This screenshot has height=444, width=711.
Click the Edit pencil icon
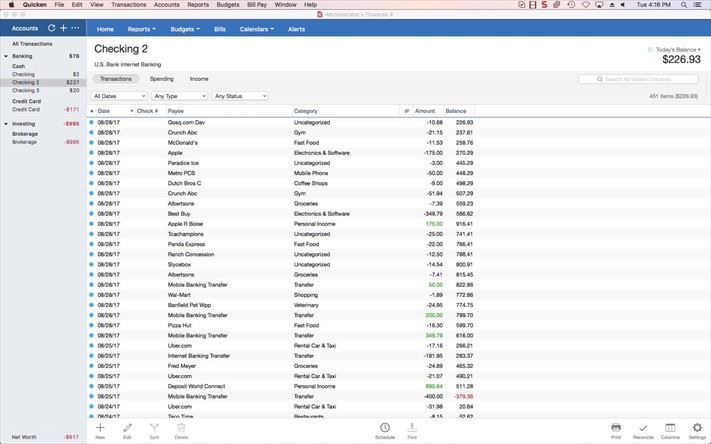(127, 430)
